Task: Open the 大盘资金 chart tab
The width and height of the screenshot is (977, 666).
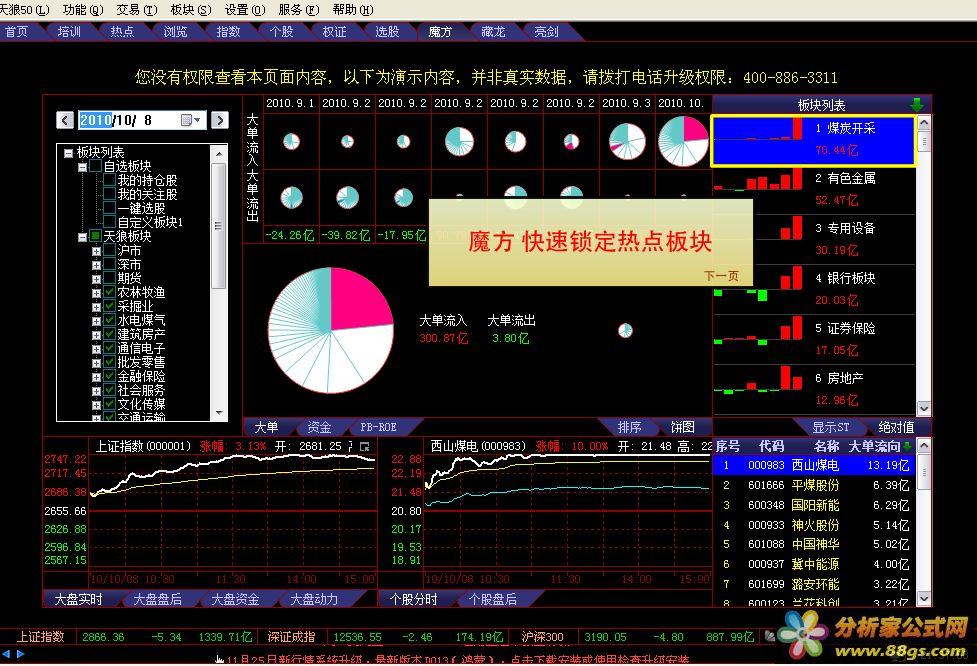Action: pos(235,599)
